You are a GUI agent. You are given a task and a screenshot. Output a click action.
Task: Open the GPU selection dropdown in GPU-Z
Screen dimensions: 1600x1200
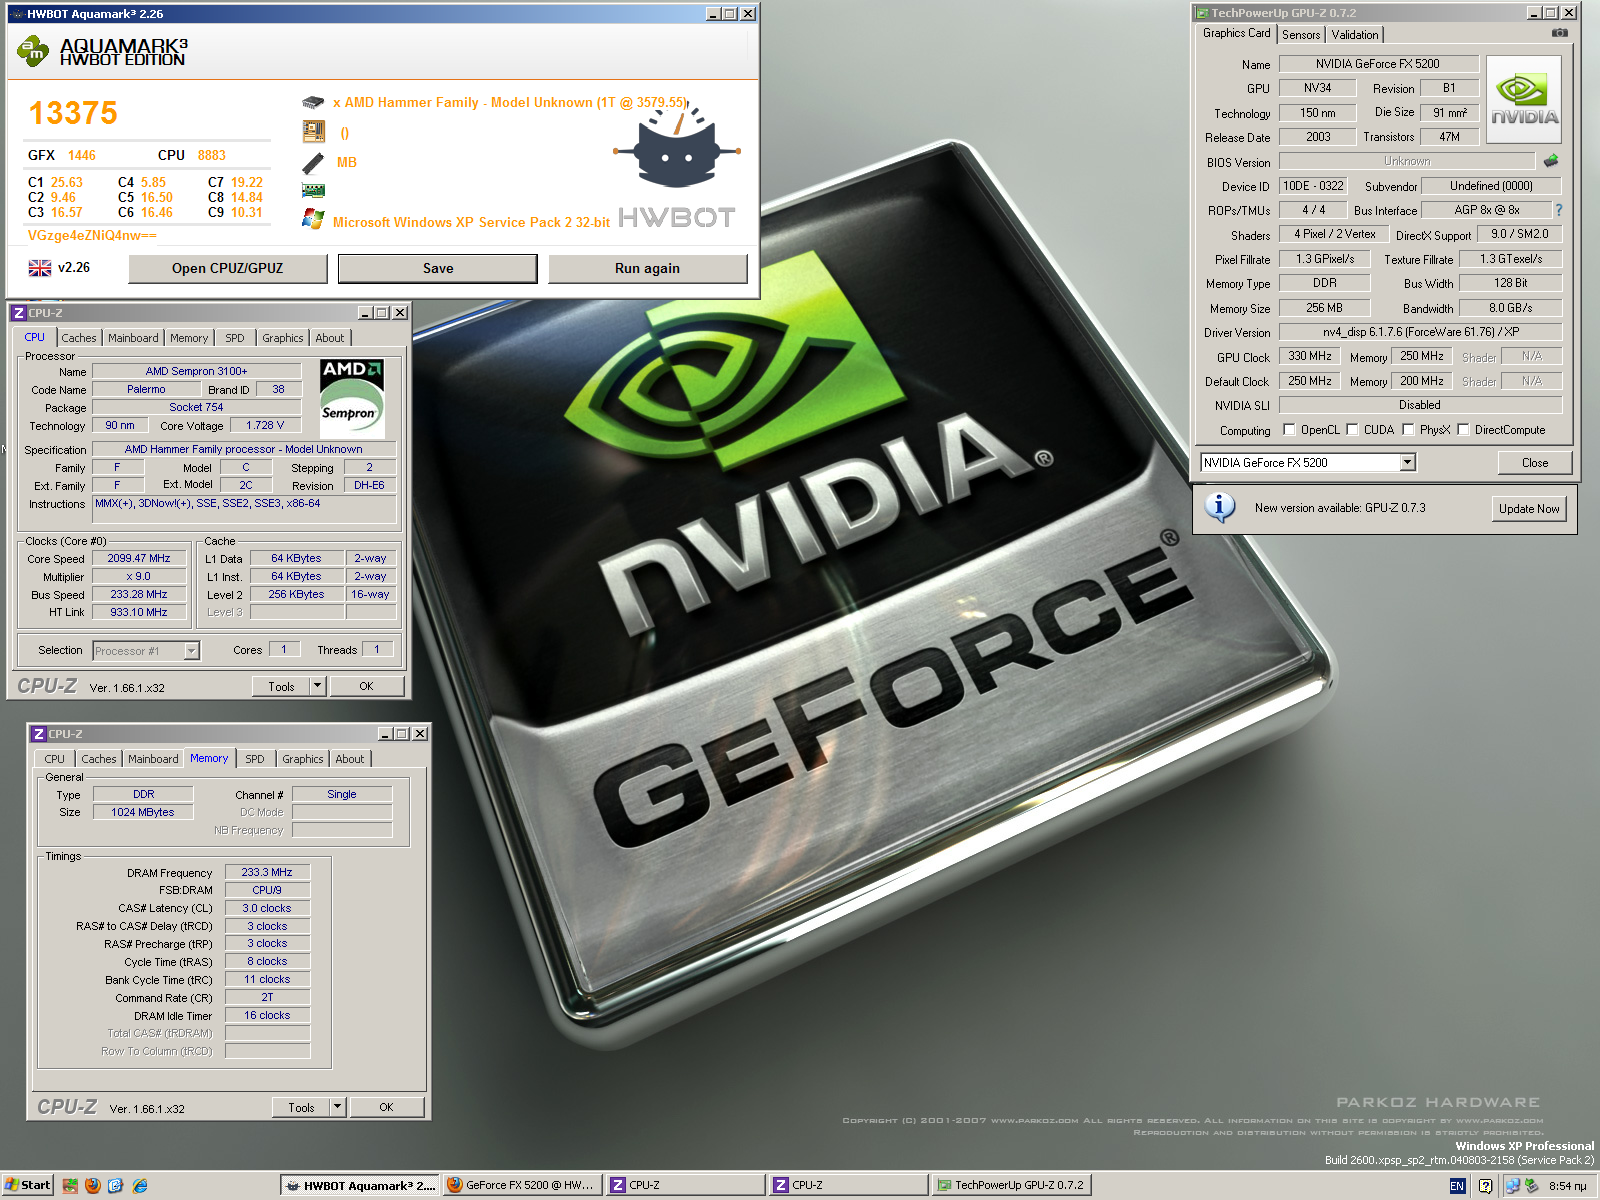(1407, 462)
